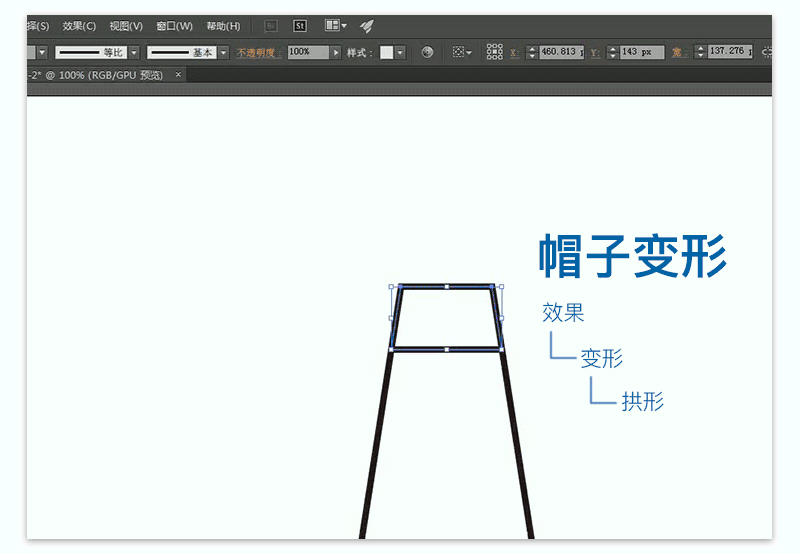Image resolution: width=800 pixels, height=554 pixels.
Task: Click the X coordinate label link
Action: (514, 53)
